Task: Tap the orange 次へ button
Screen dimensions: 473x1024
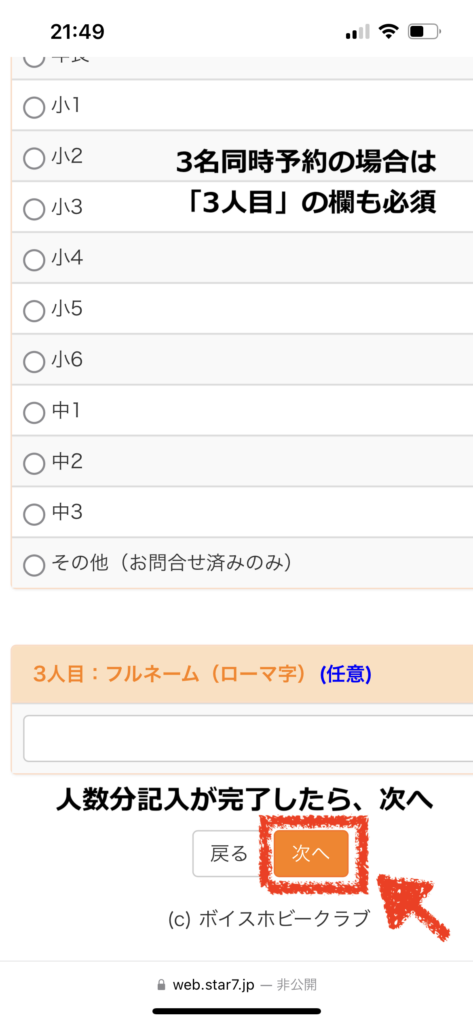Action: click(x=311, y=854)
